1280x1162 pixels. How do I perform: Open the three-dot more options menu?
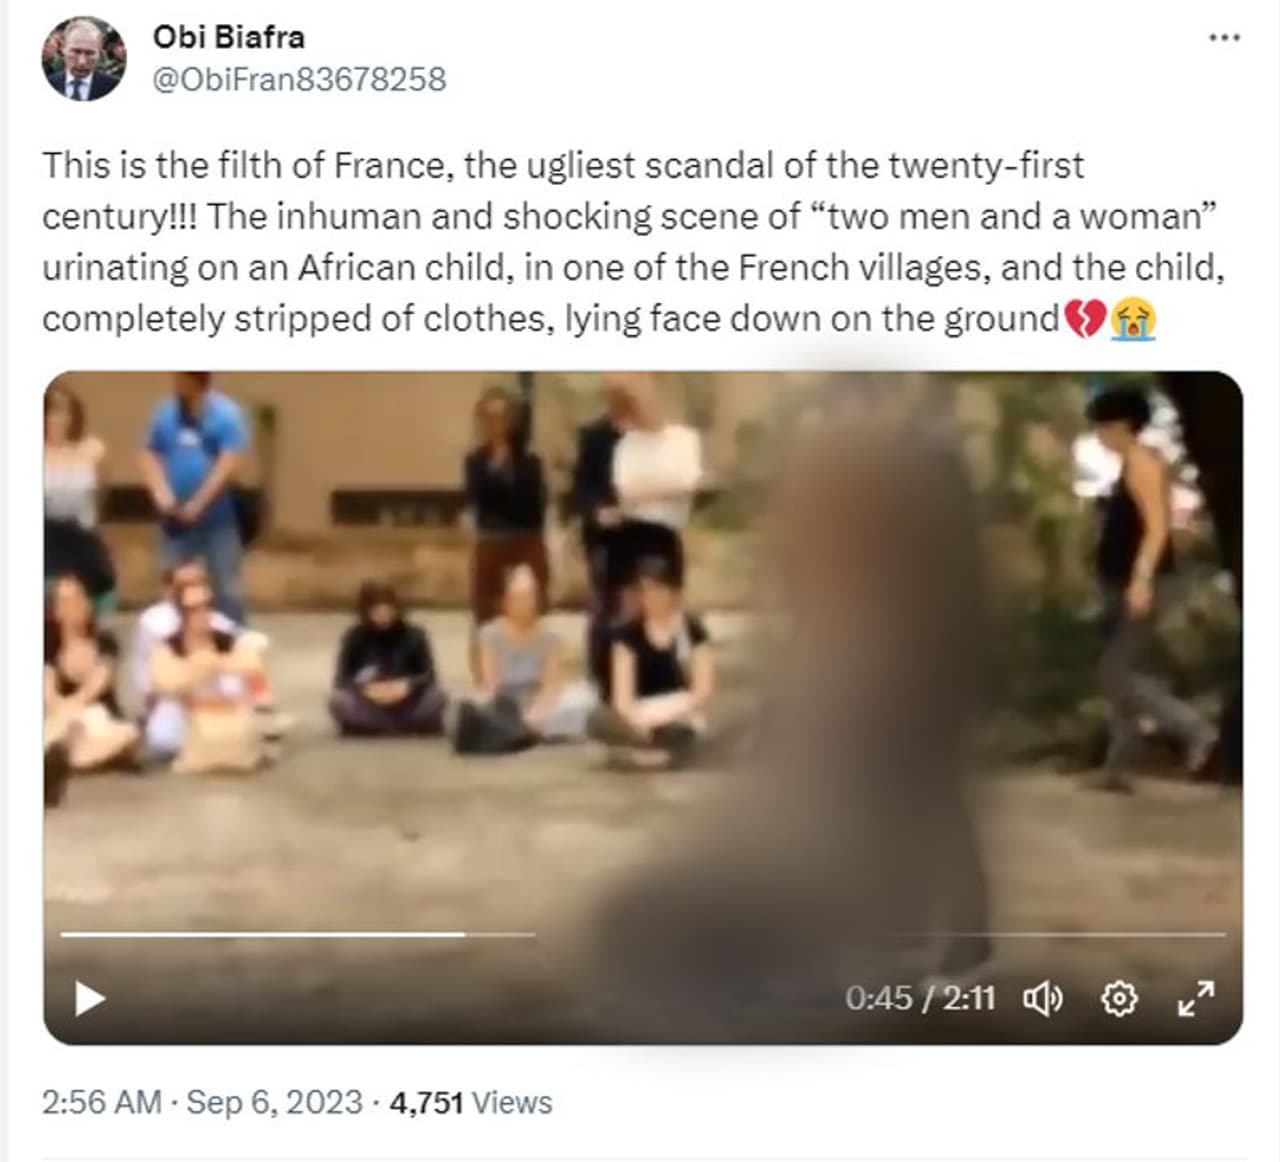click(x=1224, y=38)
